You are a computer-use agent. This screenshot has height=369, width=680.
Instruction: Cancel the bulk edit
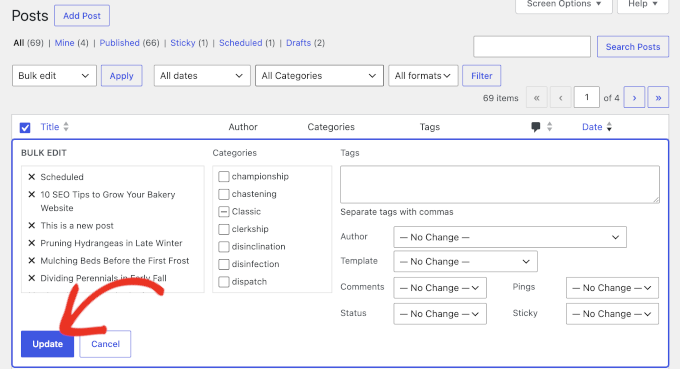click(105, 344)
